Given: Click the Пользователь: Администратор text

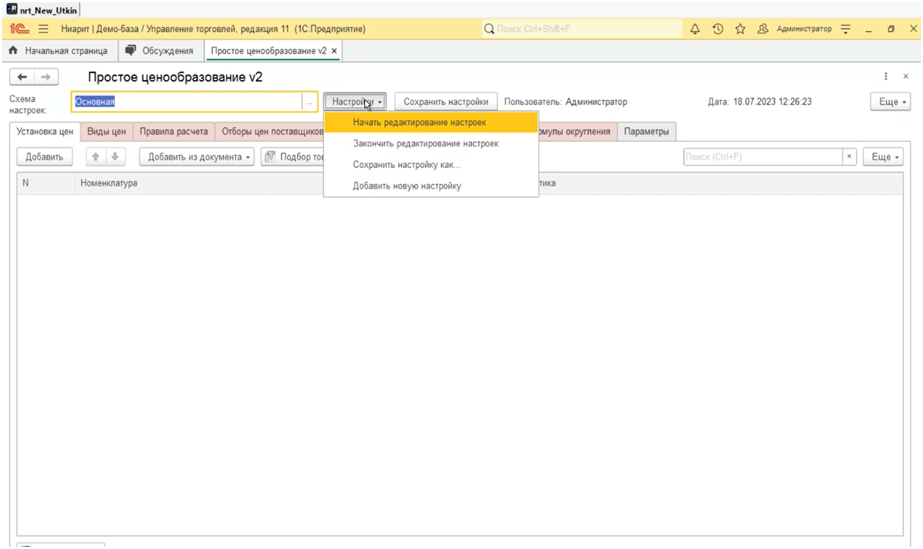Looking at the screenshot, I should click(566, 102).
